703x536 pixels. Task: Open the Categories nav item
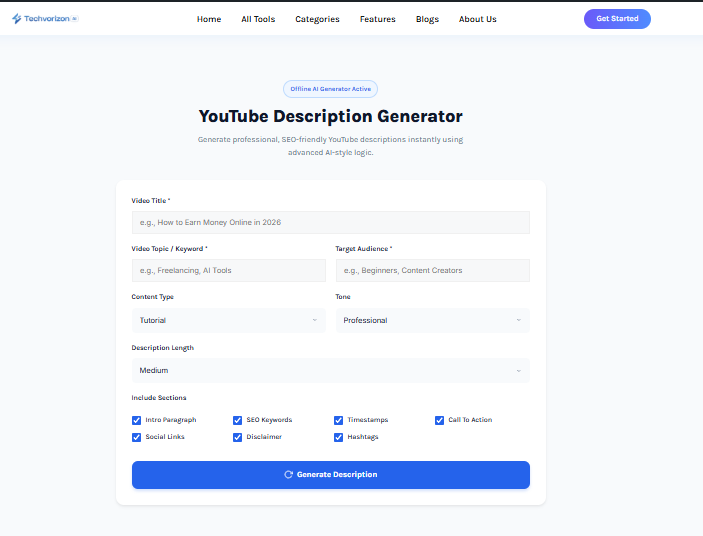317,19
